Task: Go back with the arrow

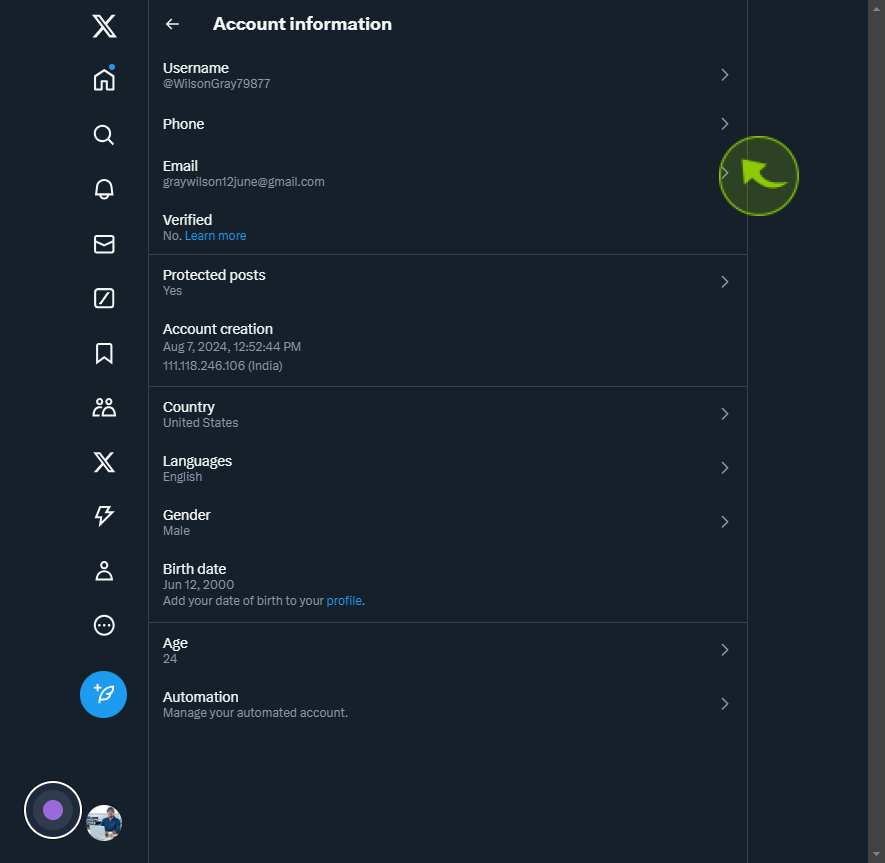Action: tap(172, 24)
